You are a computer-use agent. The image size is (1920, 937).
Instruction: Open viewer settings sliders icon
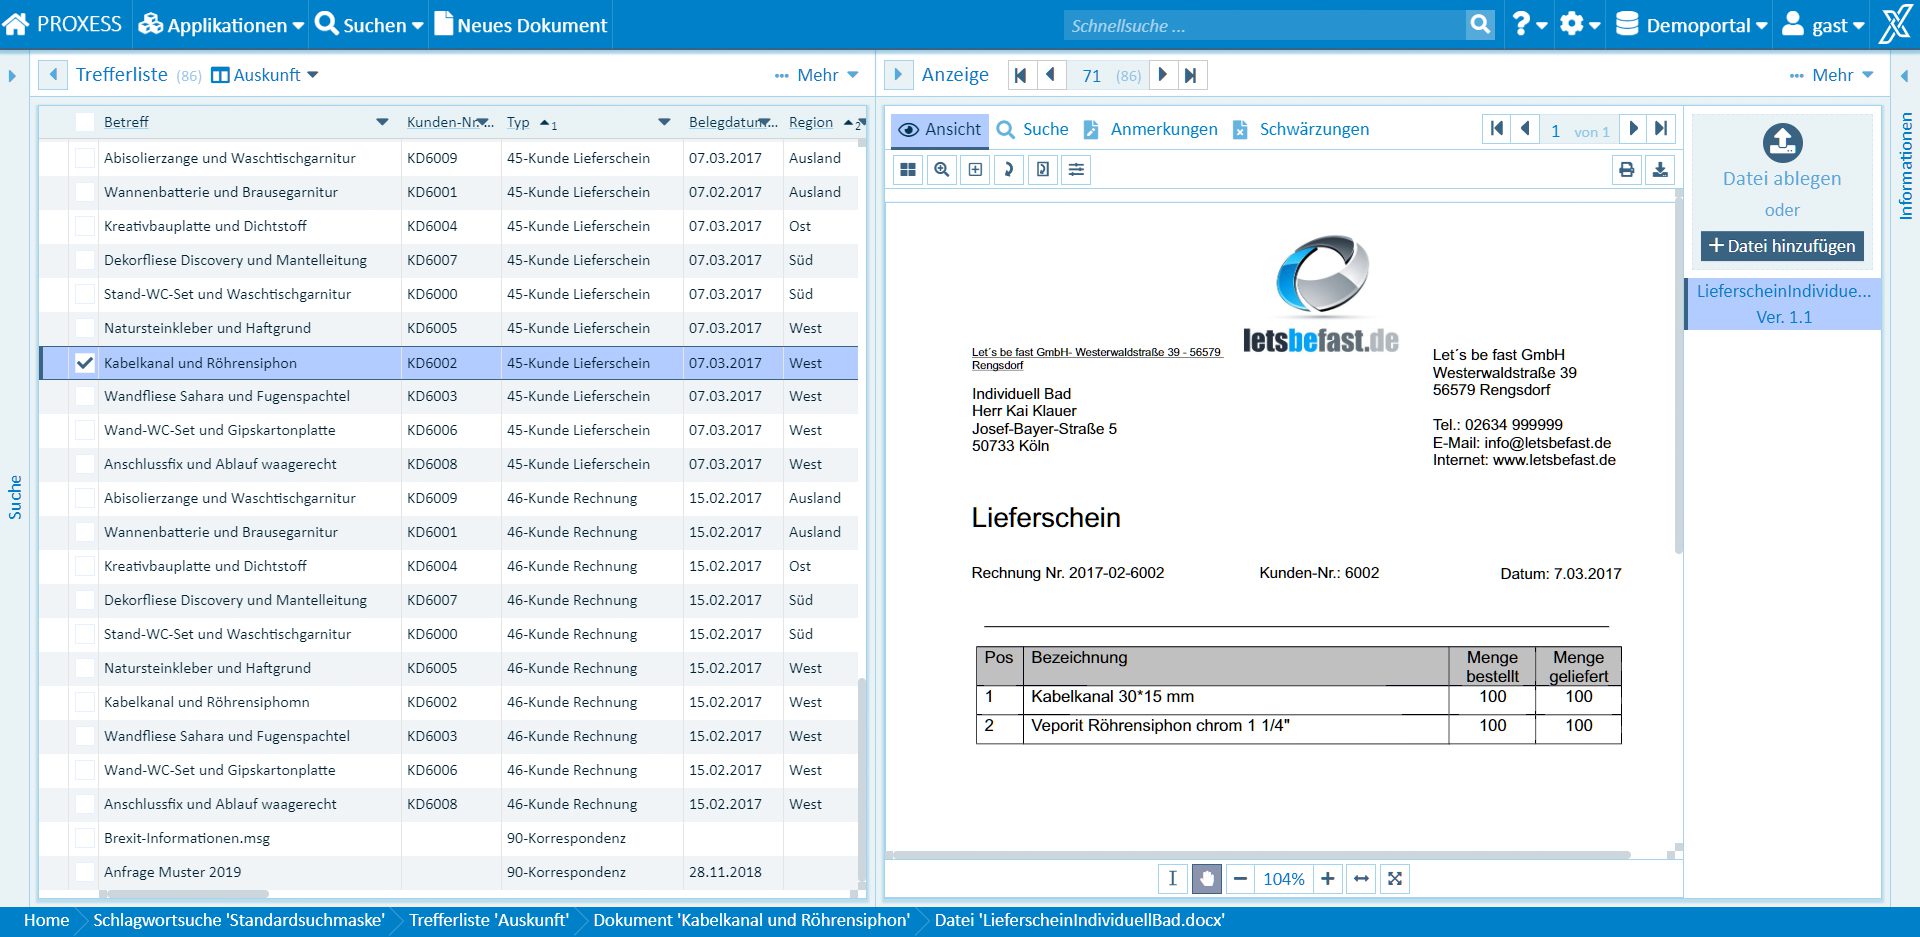[1076, 170]
